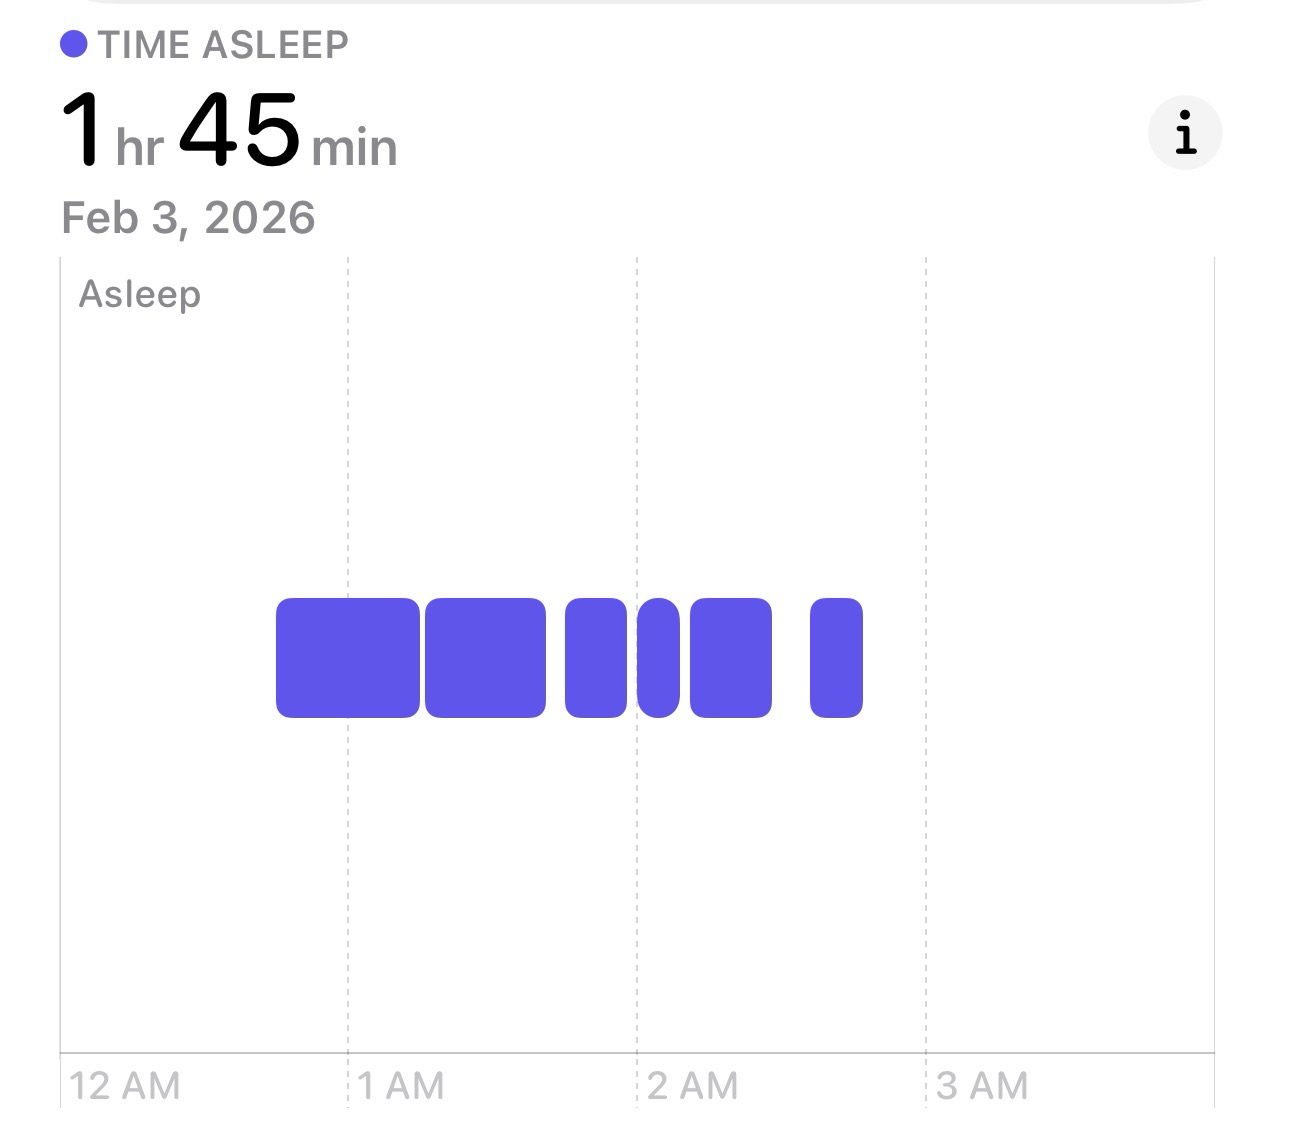Click the dashed gridline above 3 AM

pyautogui.click(x=926, y=500)
